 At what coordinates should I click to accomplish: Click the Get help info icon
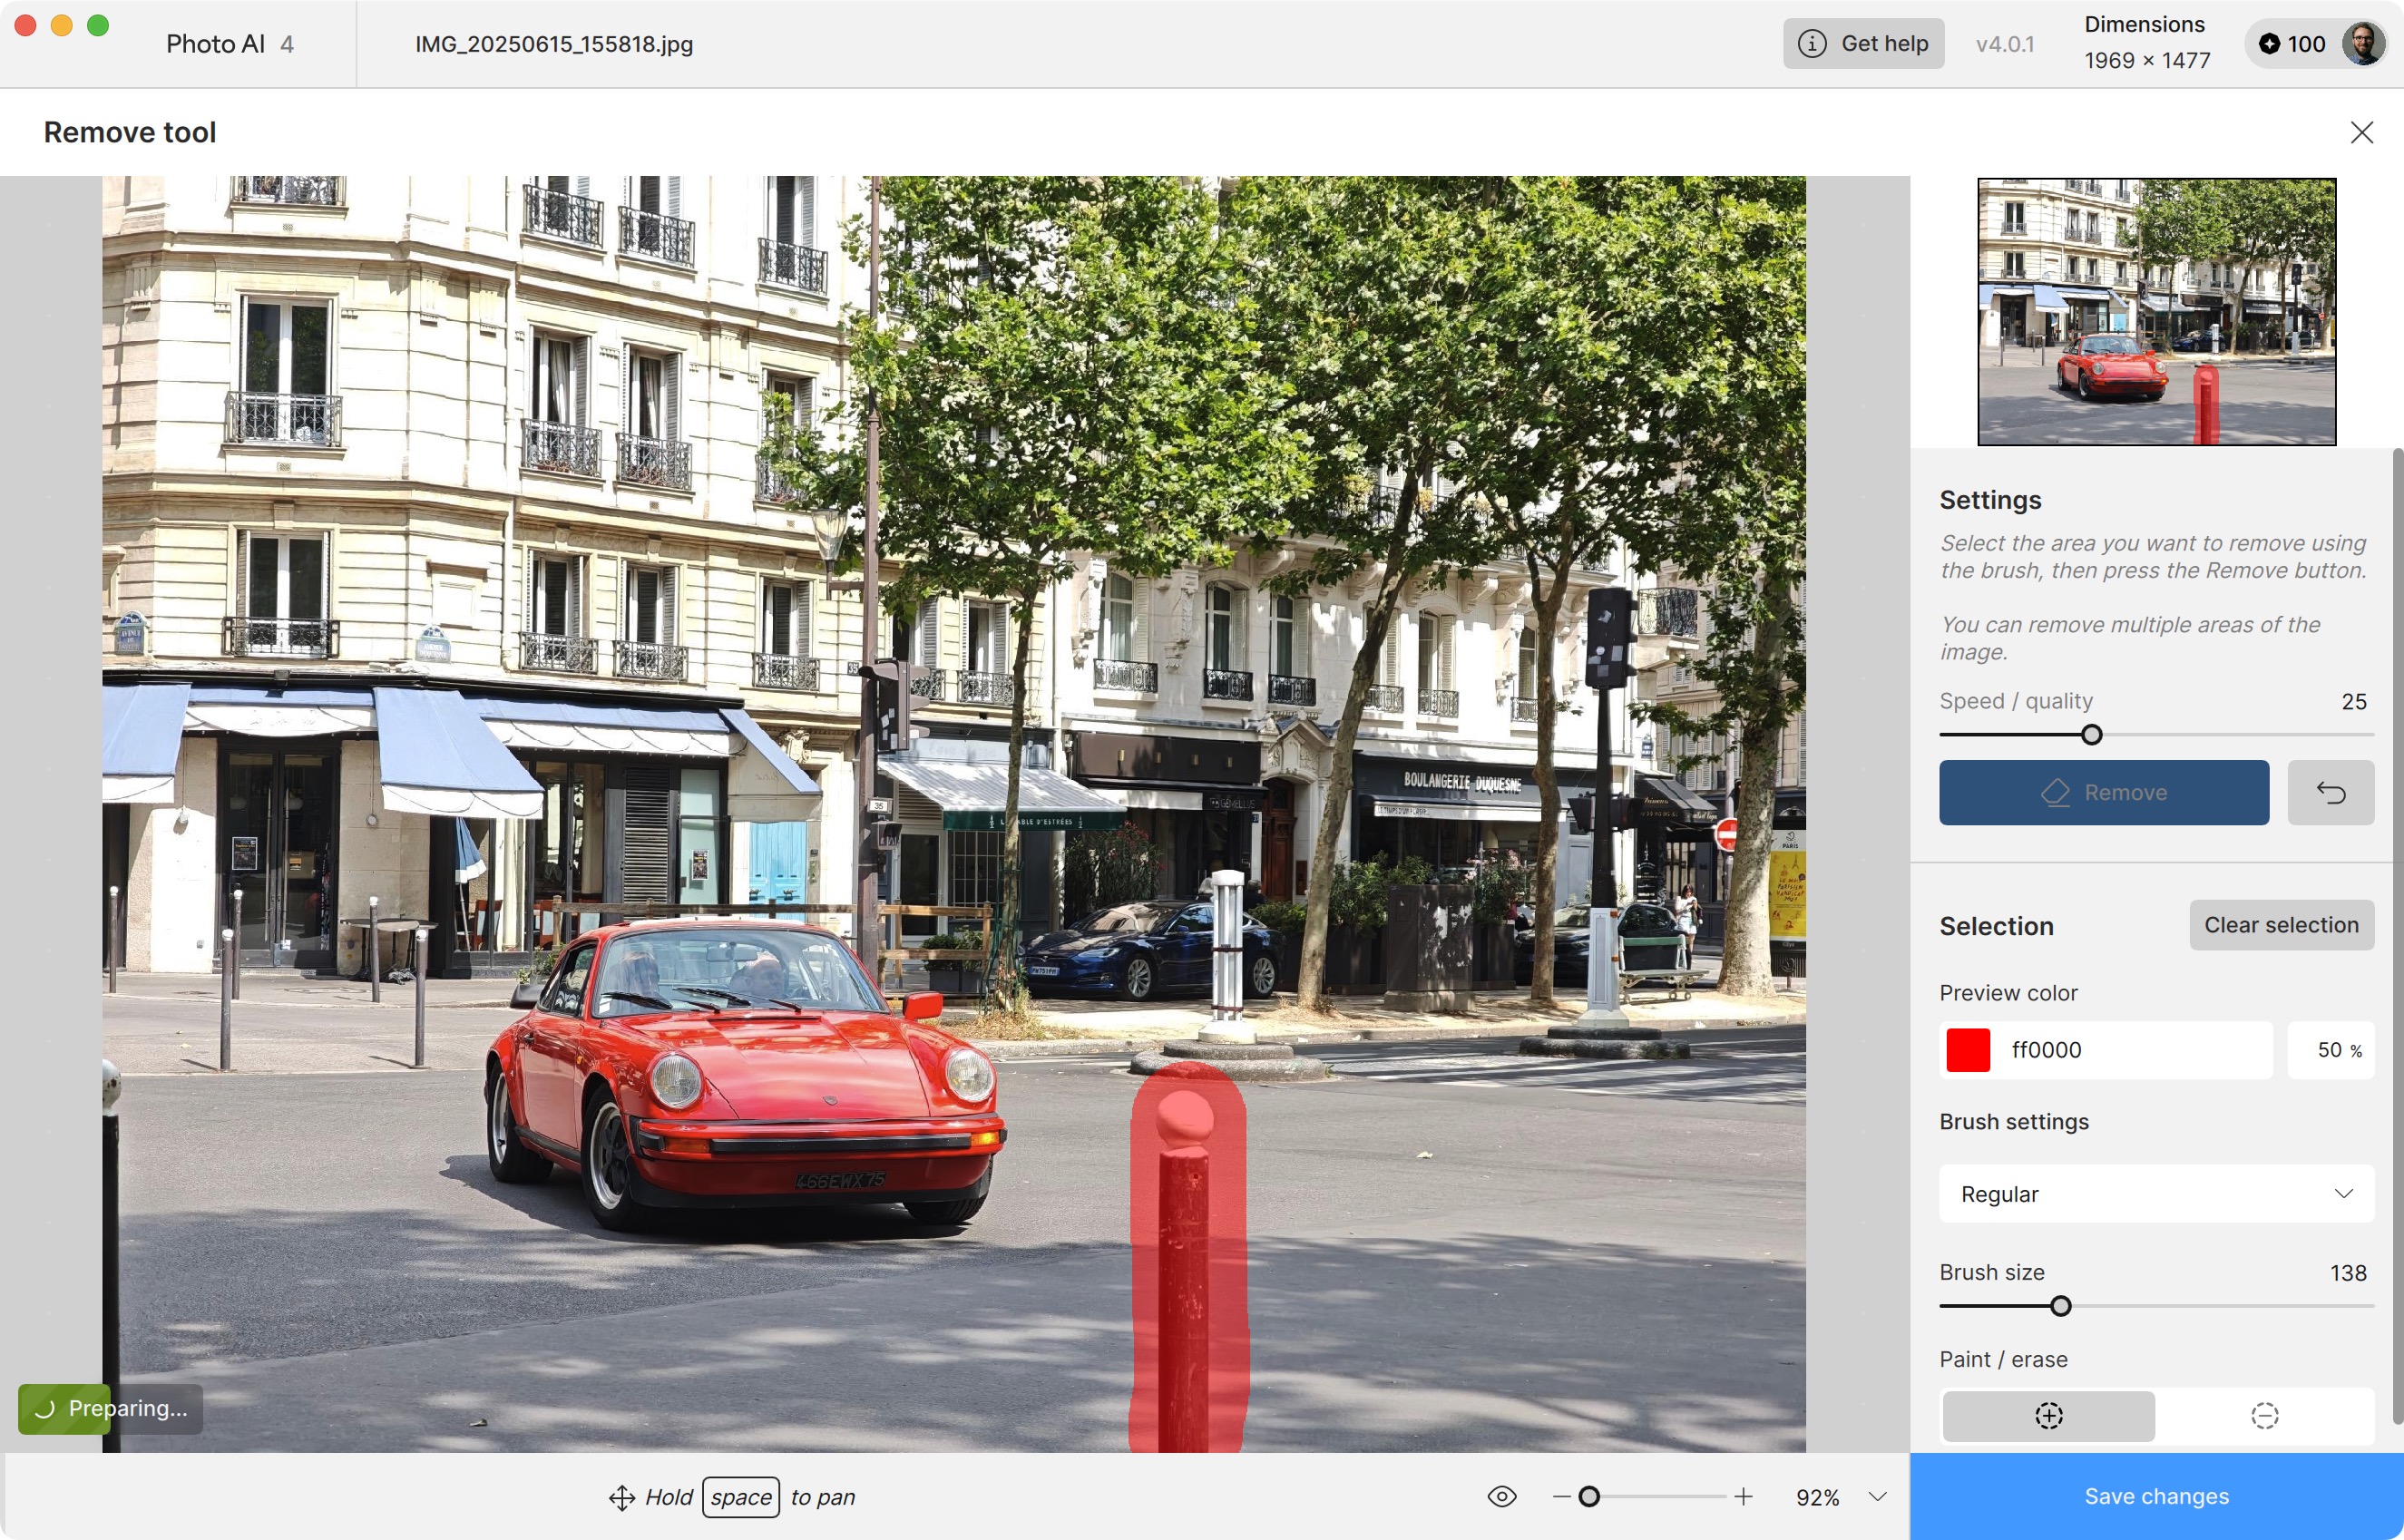(x=1812, y=44)
